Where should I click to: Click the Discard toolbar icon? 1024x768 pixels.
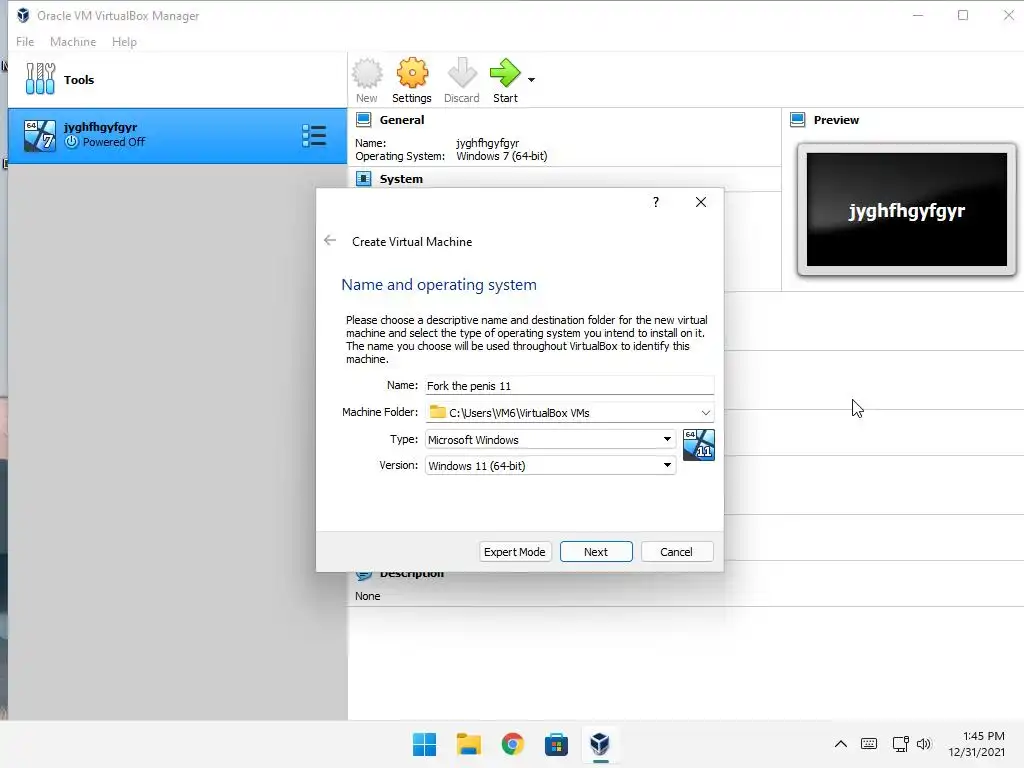coord(462,80)
